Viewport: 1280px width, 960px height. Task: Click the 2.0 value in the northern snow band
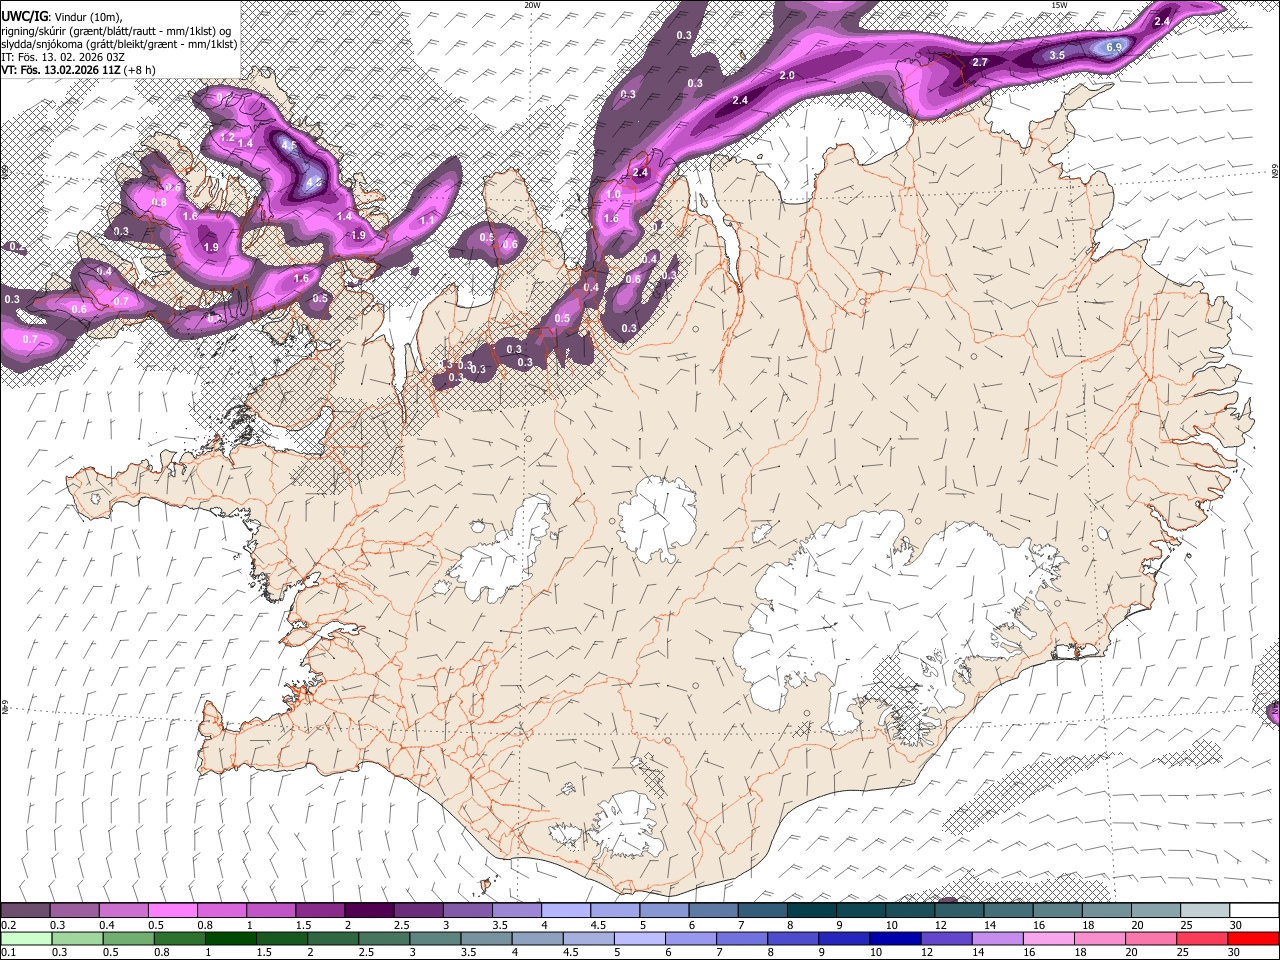tap(787, 75)
